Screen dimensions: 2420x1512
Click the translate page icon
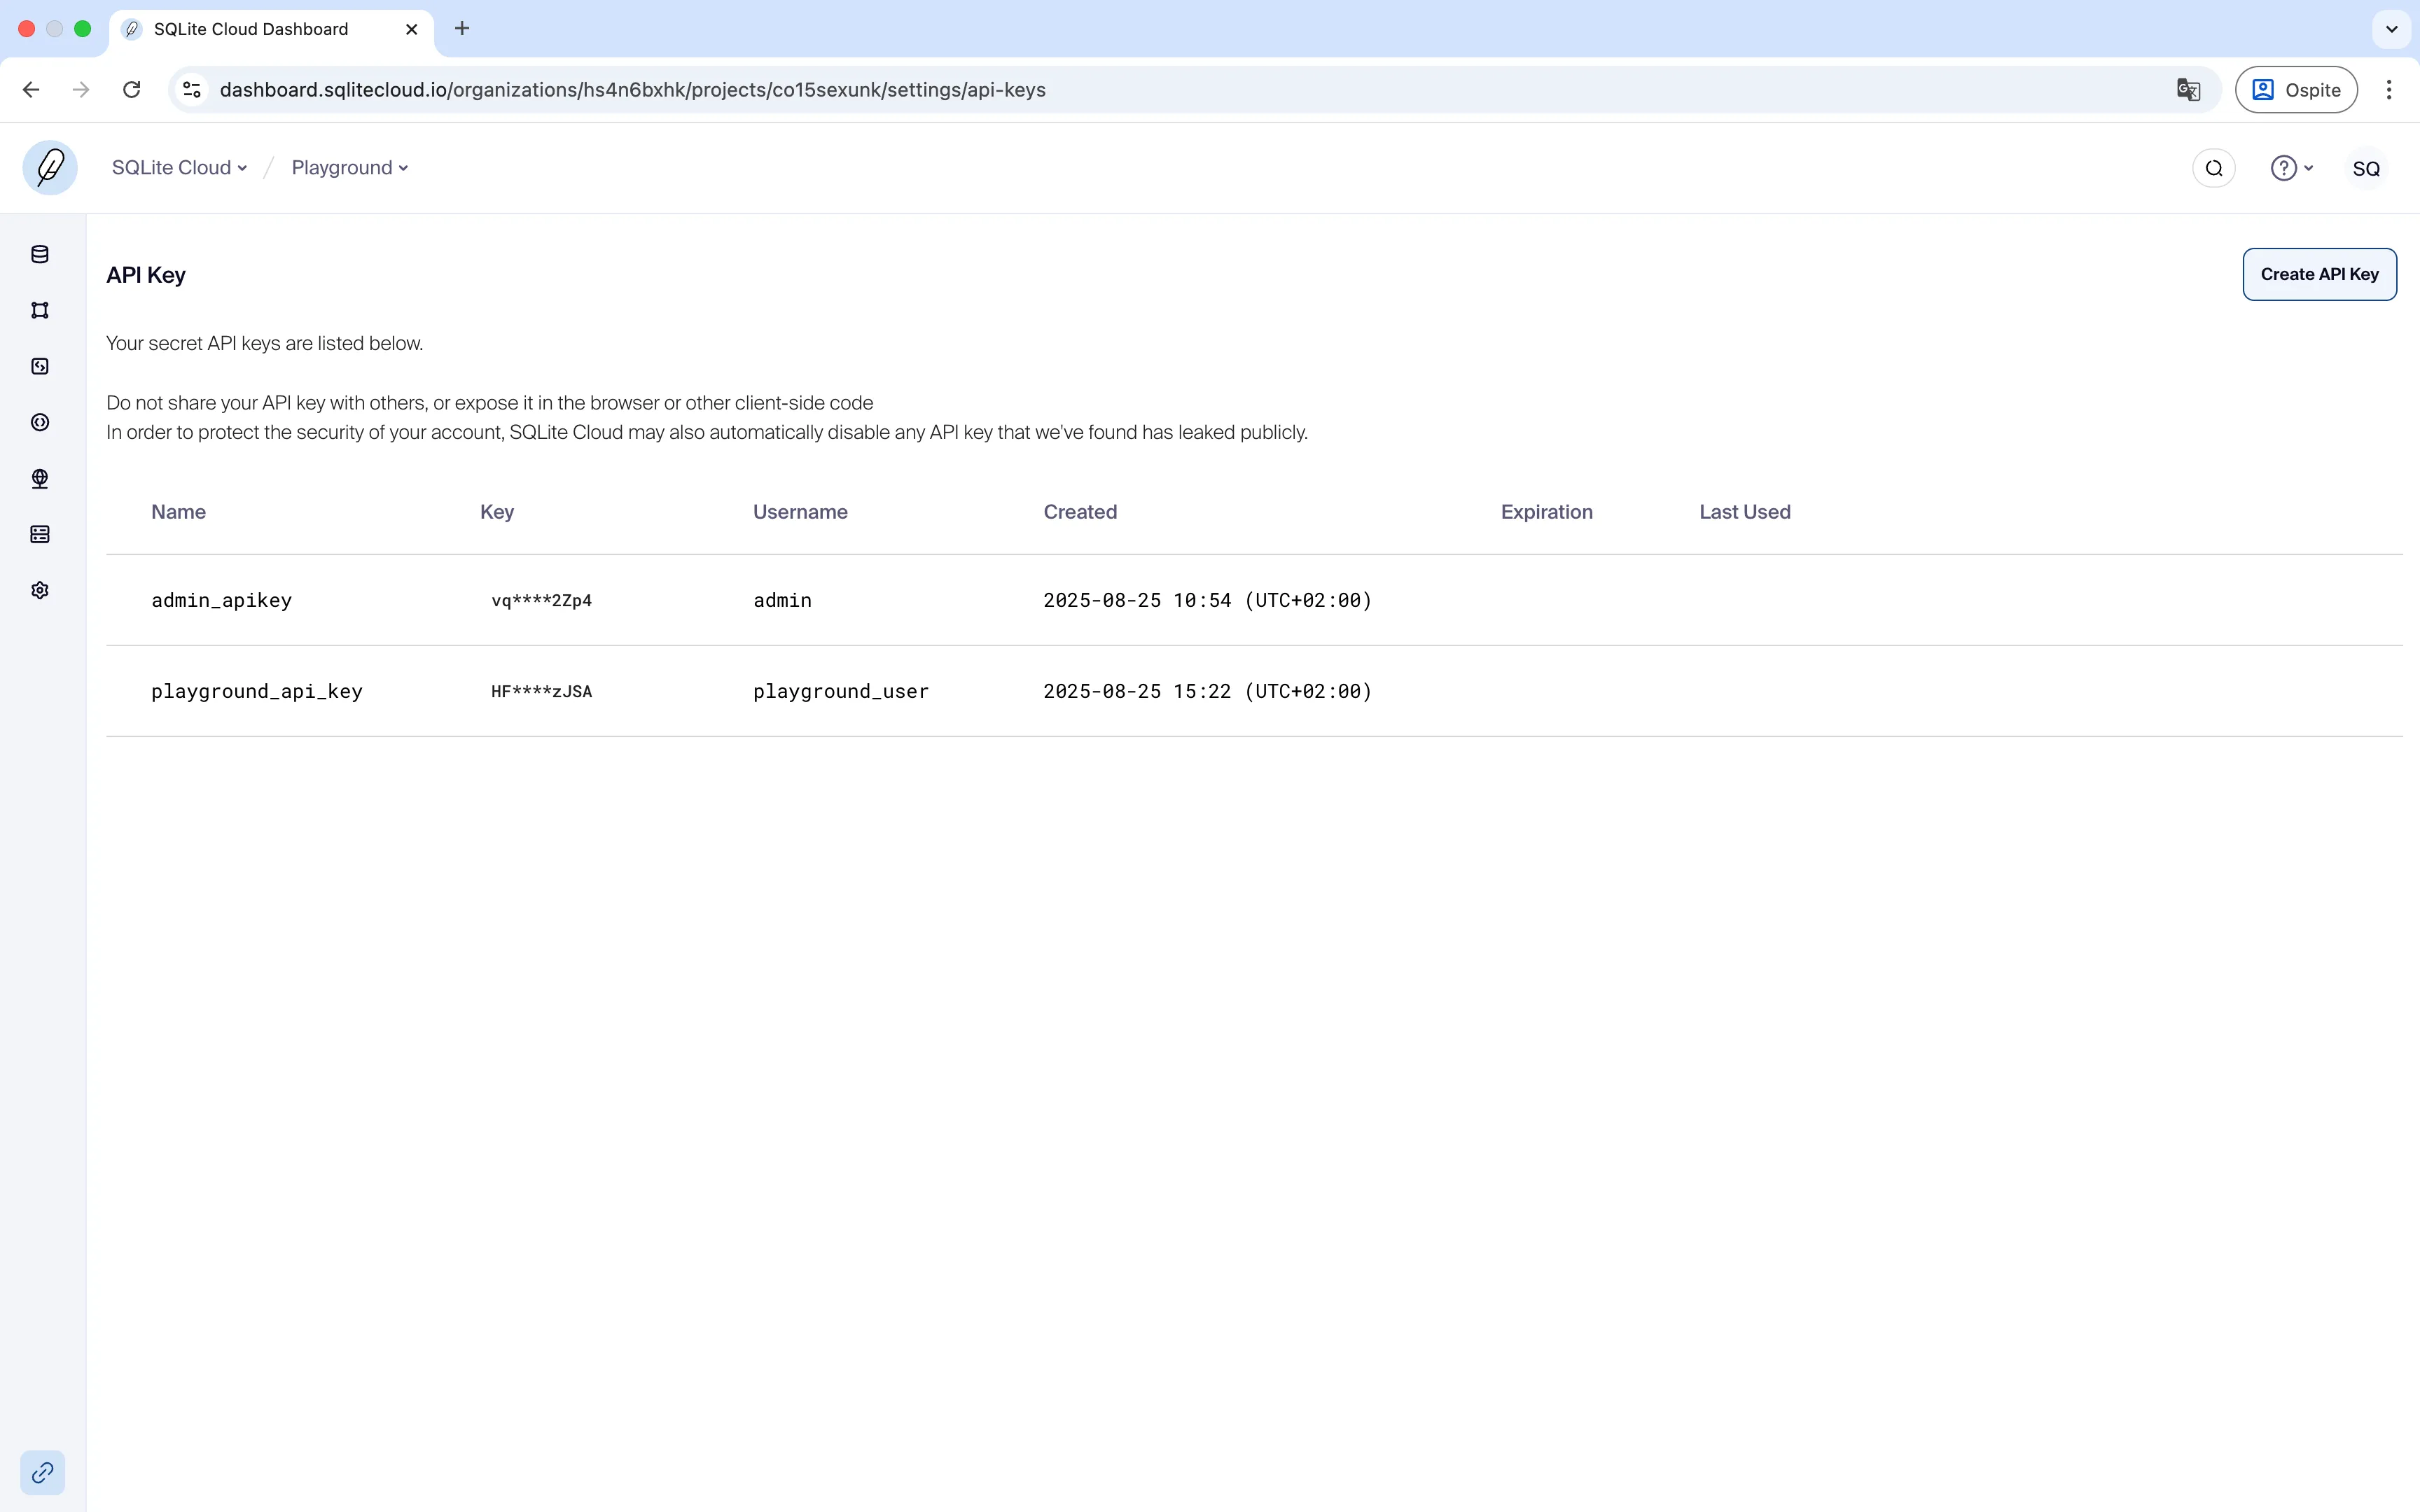tap(2188, 90)
